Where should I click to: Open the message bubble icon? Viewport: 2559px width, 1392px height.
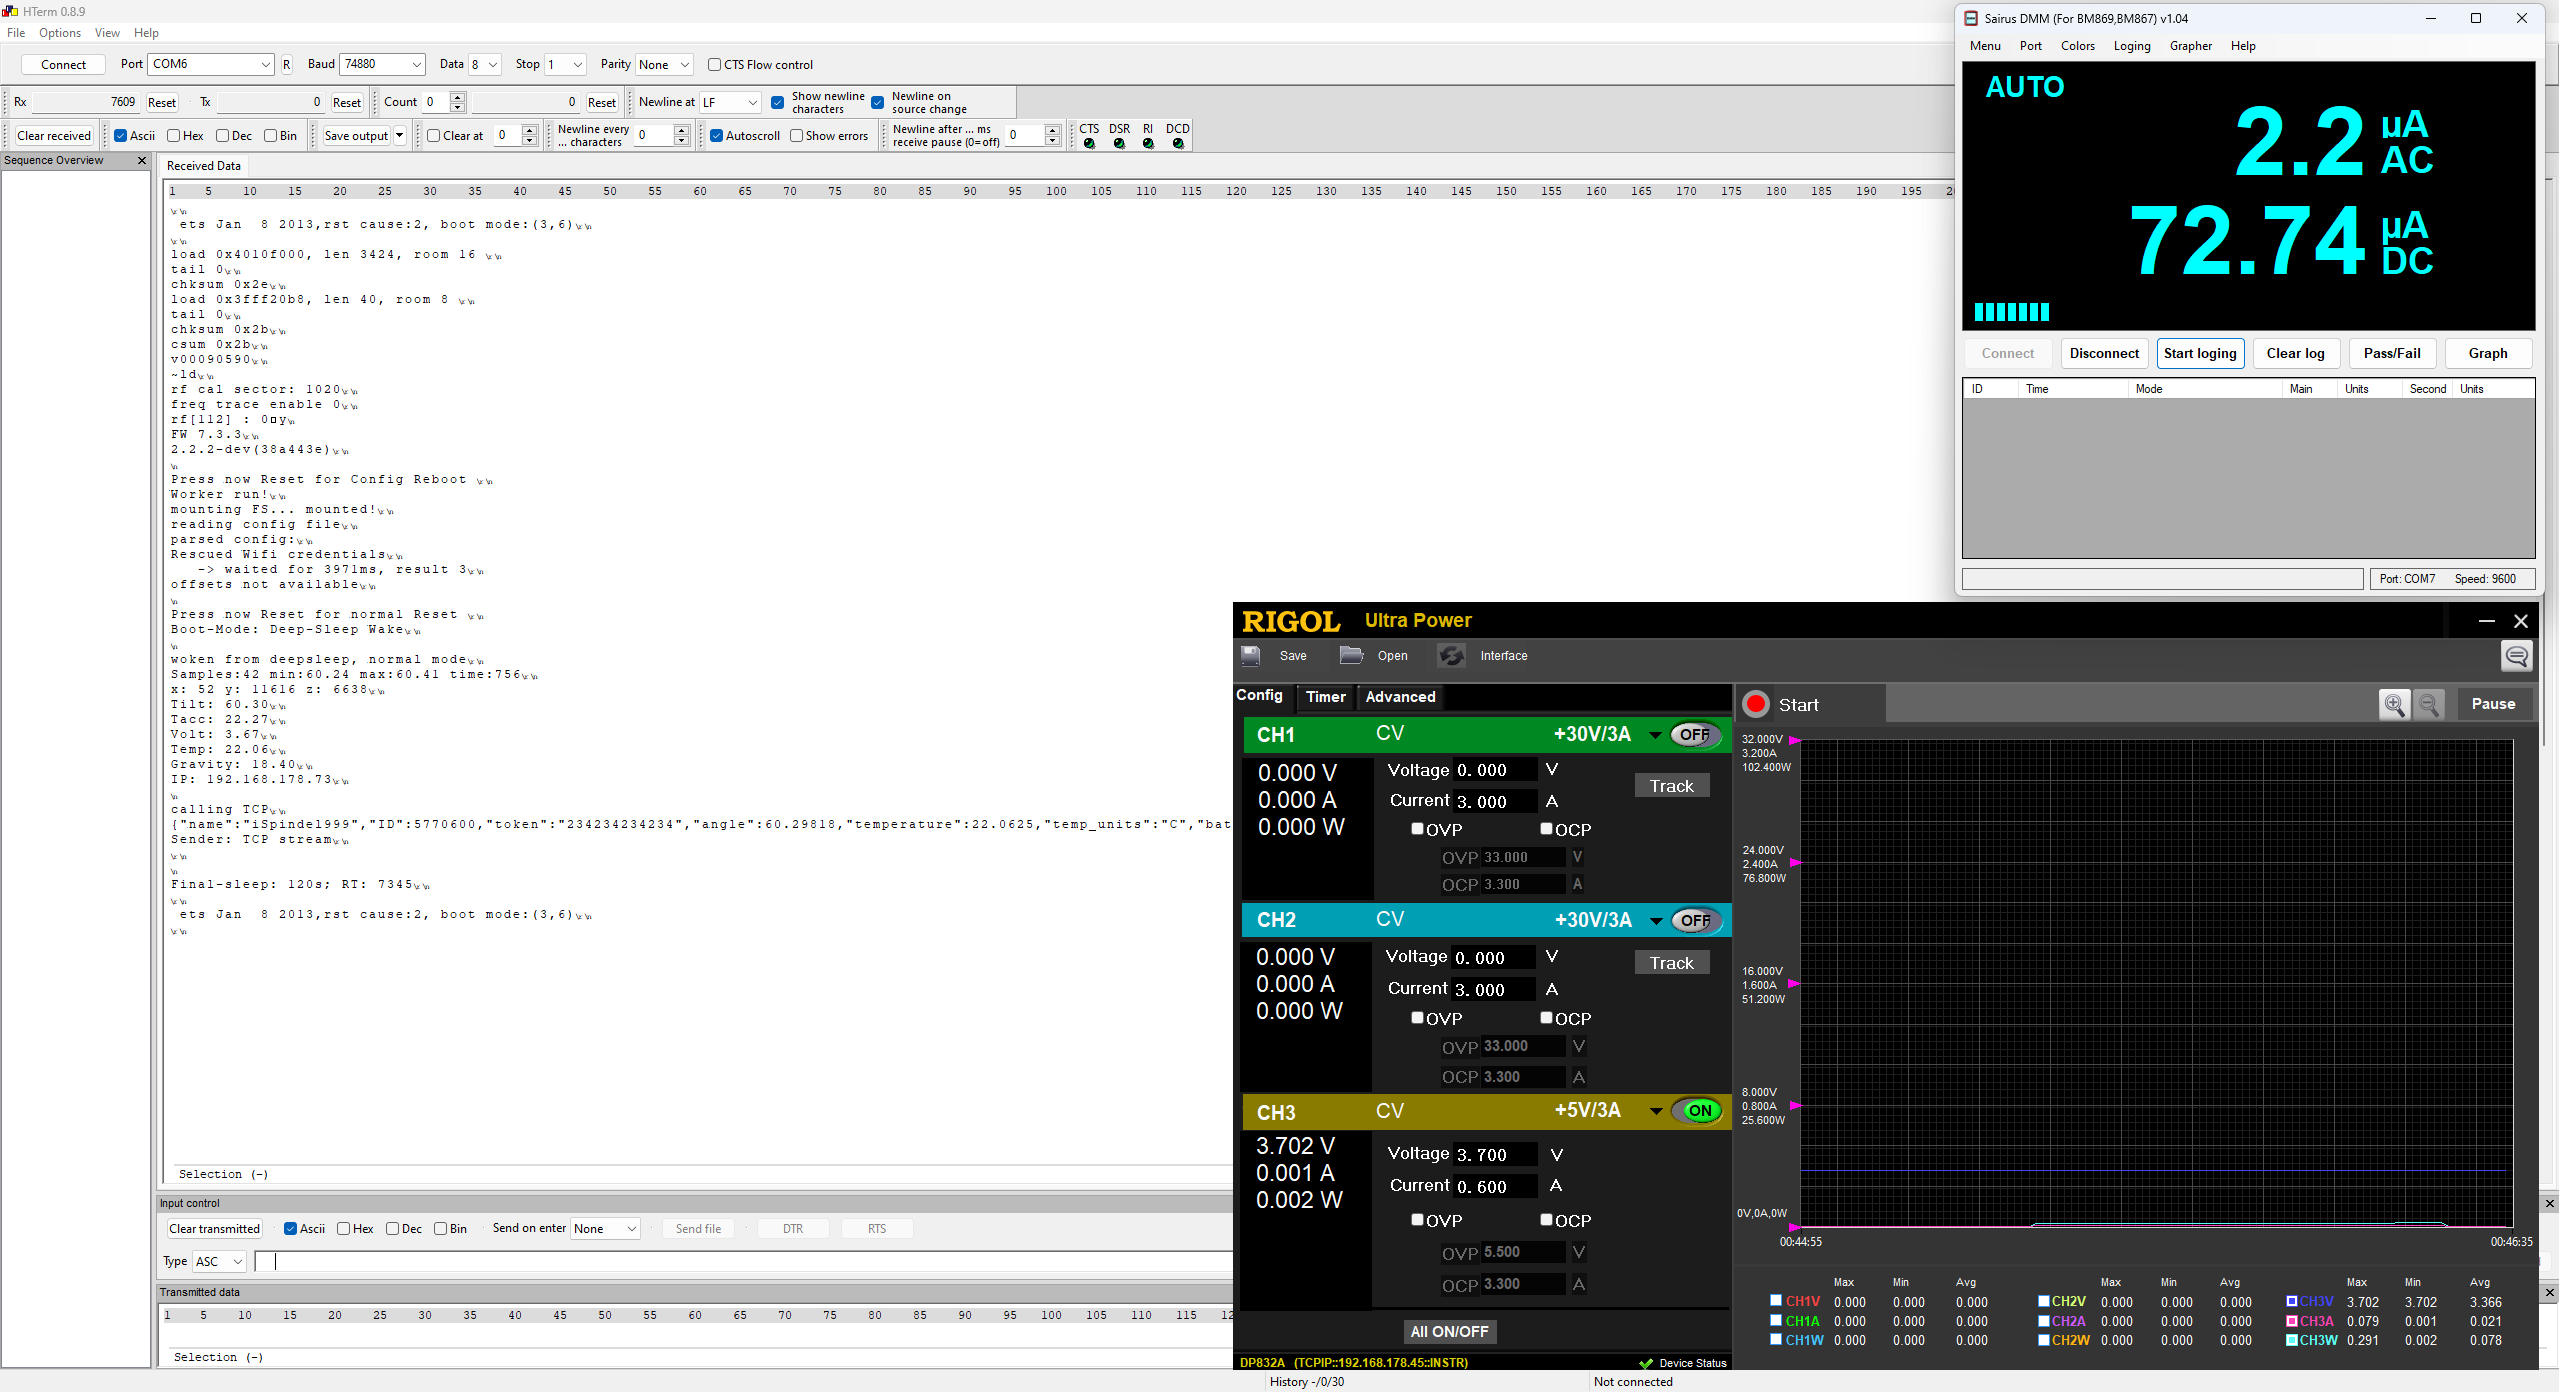pos(2517,656)
